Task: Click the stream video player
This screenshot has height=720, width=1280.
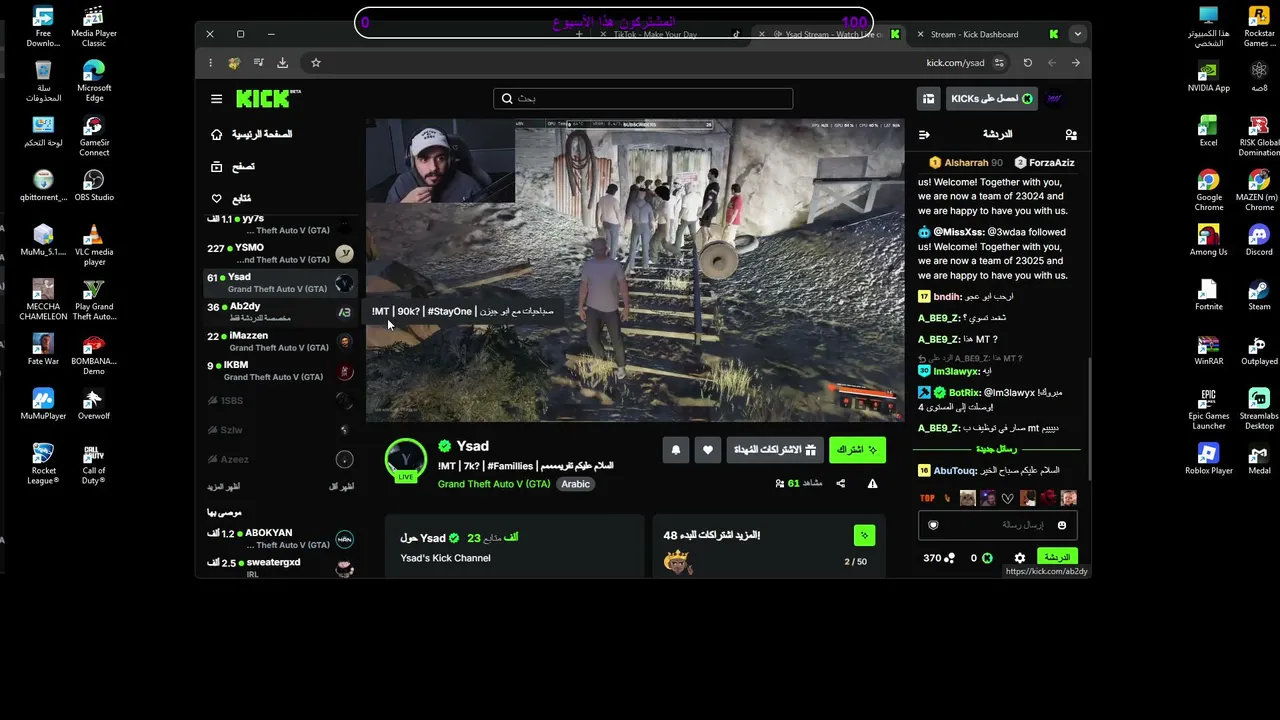Action: pos(635,270)
